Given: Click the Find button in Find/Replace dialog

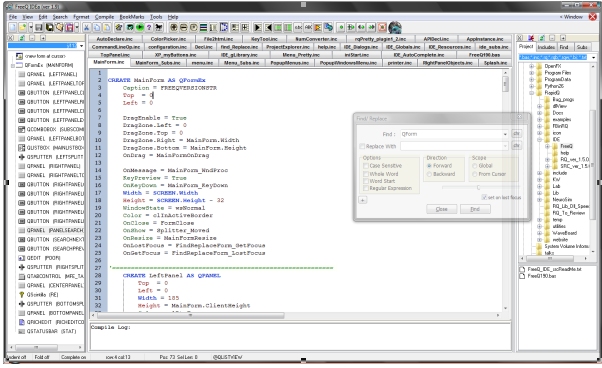Looking at the screenshot, I should click(475, 209).
